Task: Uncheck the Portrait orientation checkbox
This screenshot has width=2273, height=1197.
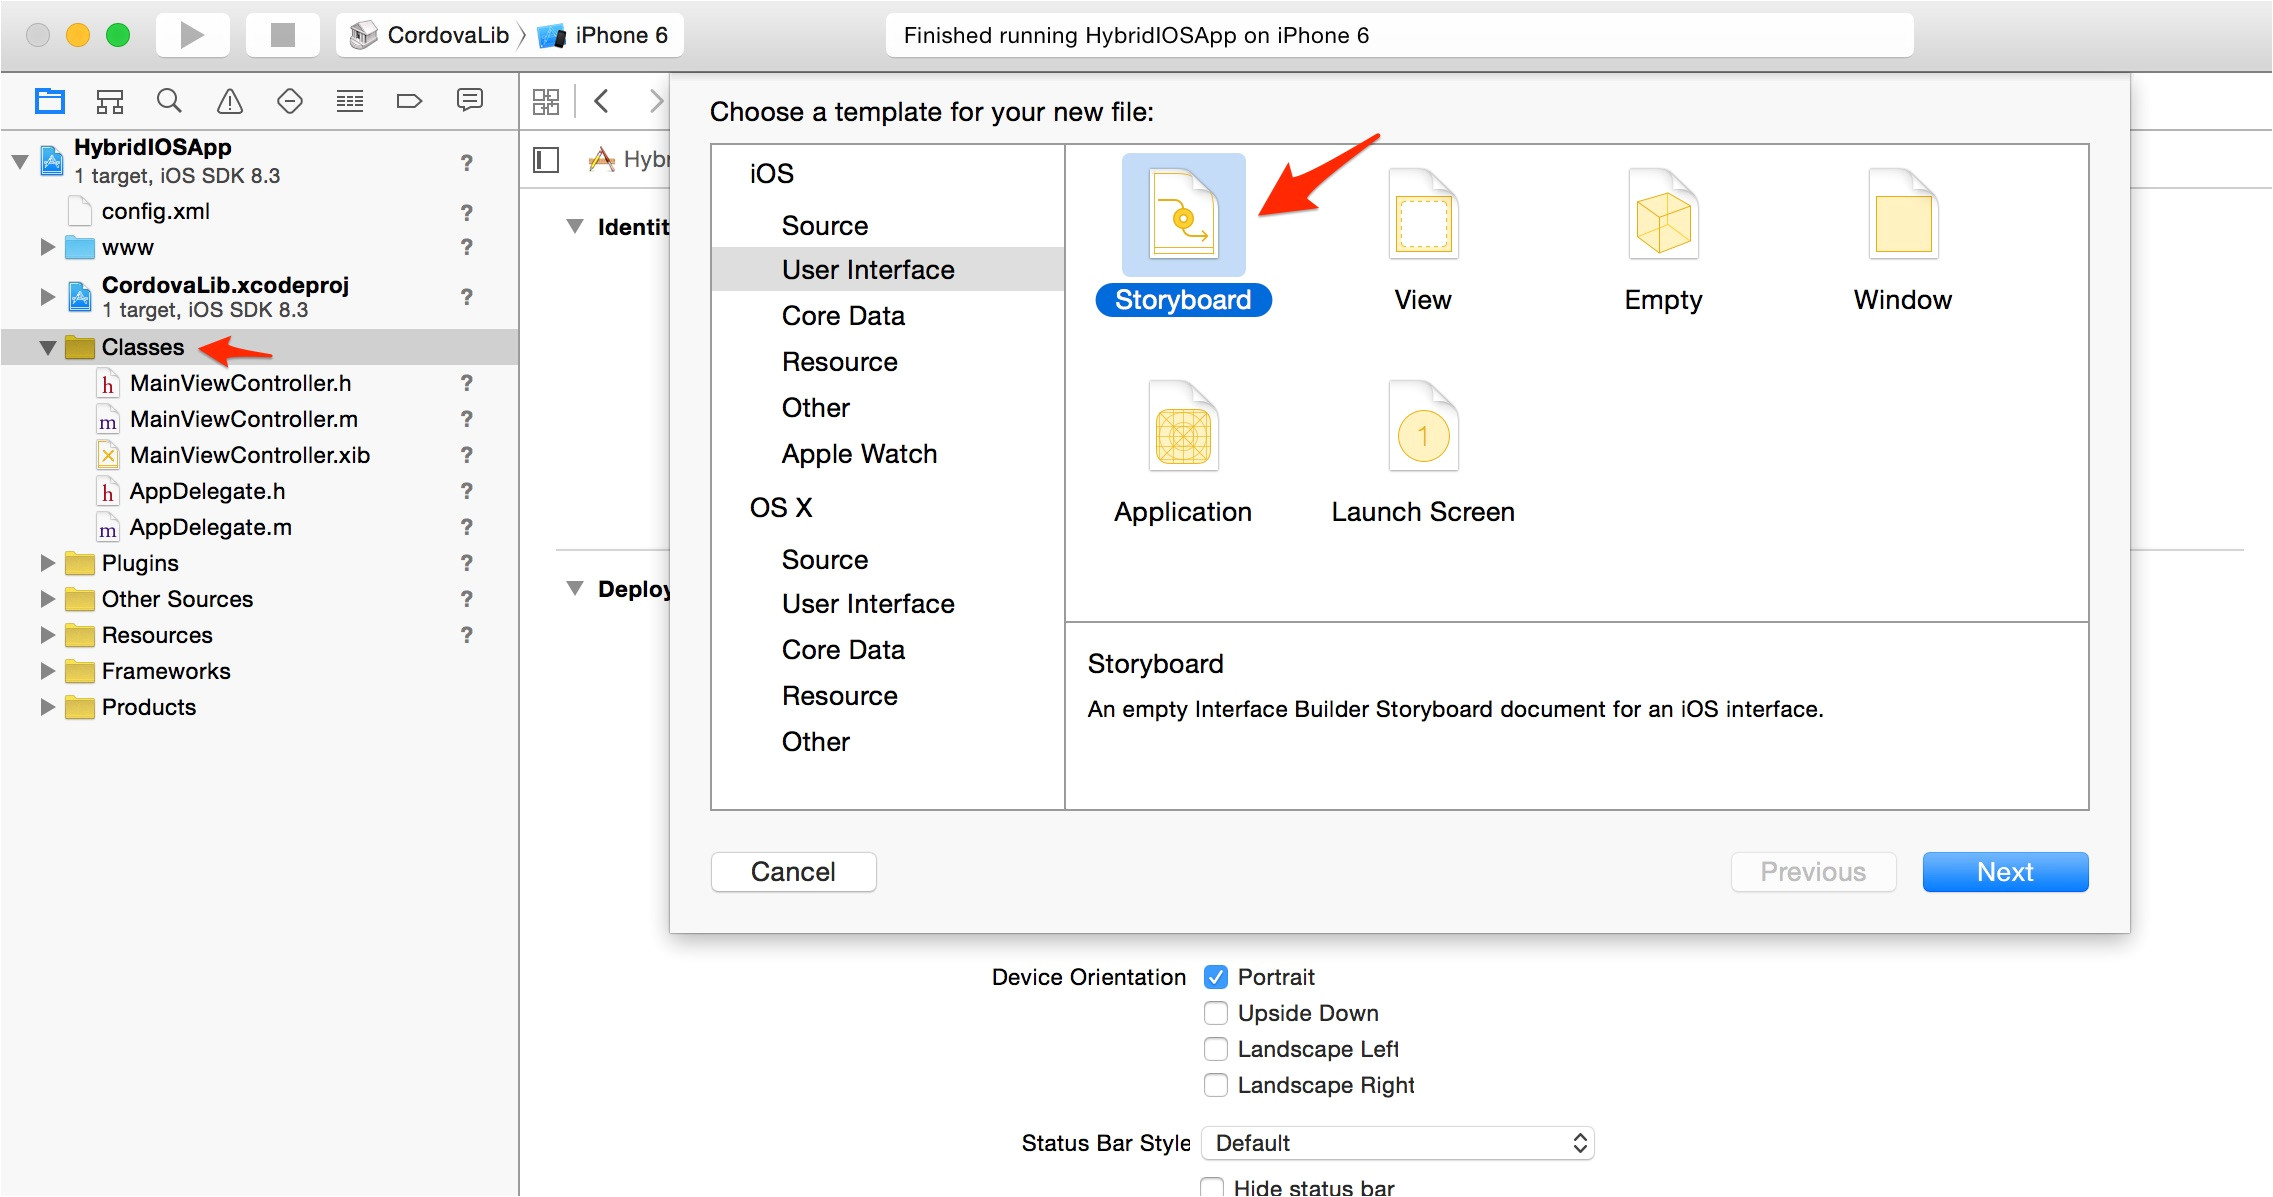Action: [1216, 977]
